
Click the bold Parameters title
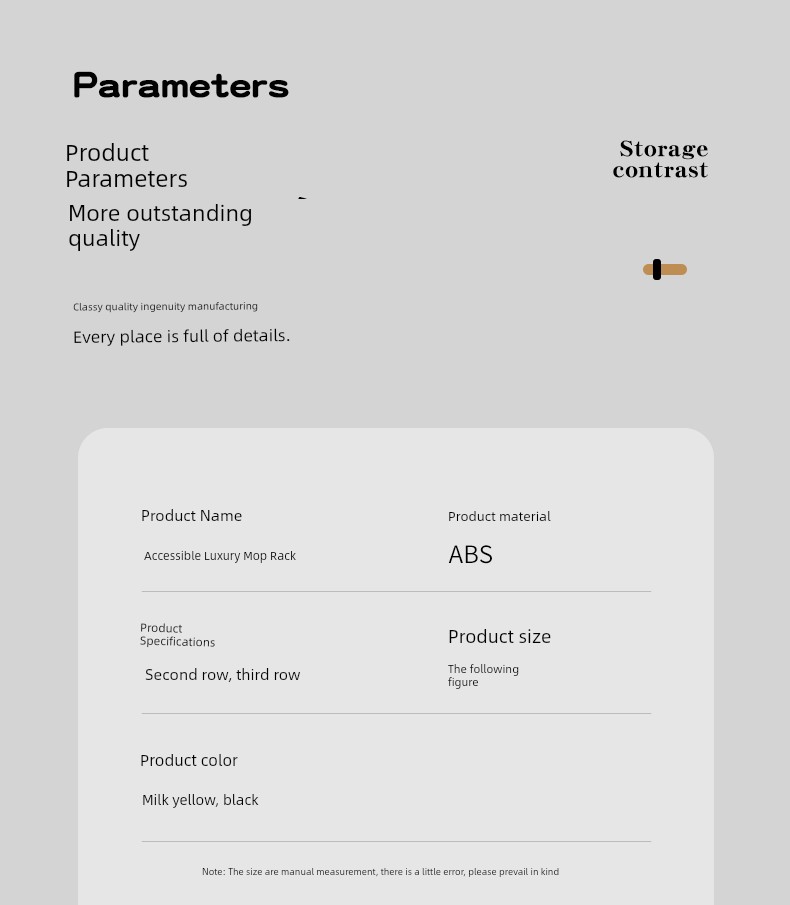(181, 86)
